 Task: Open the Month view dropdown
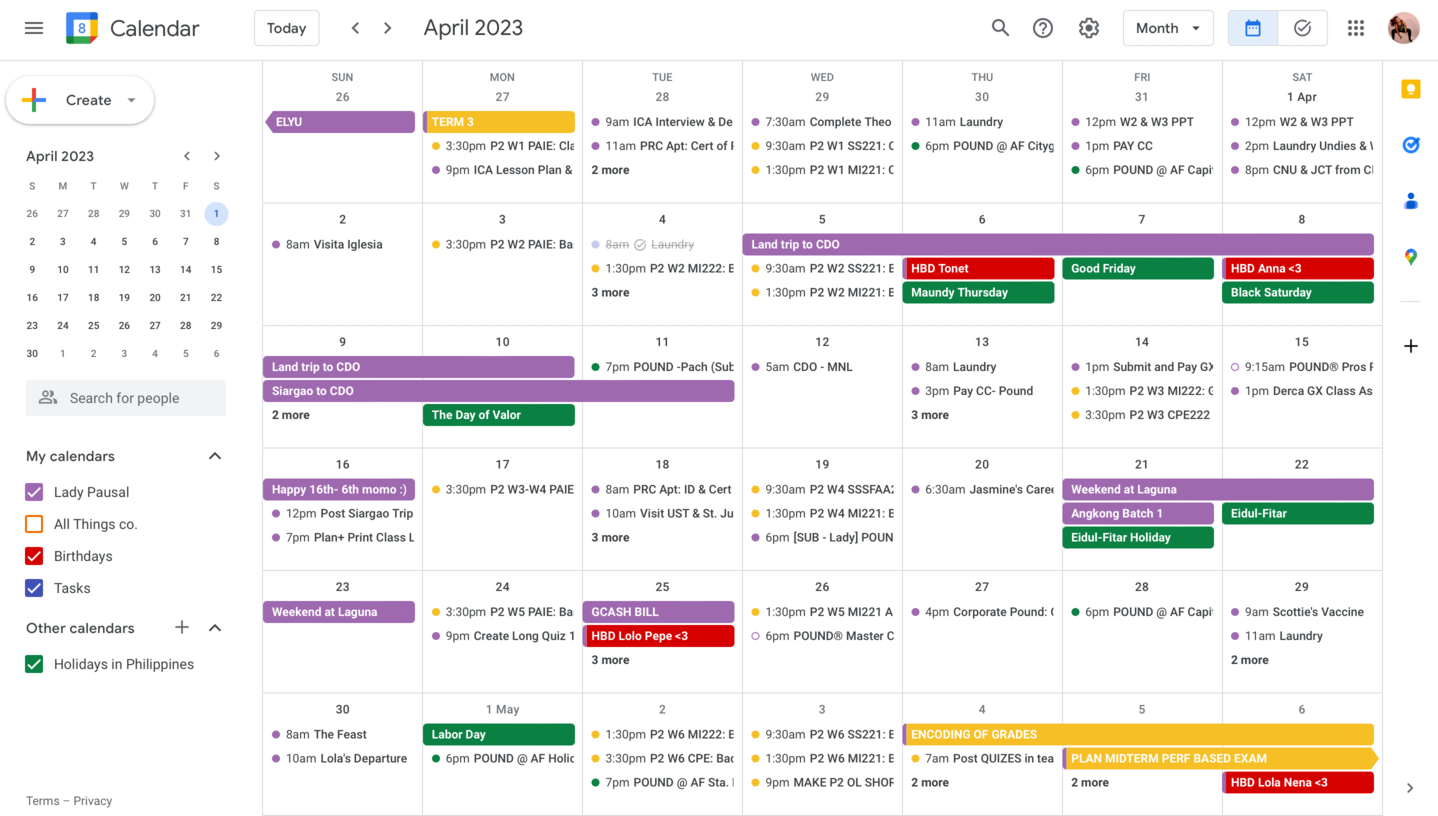[x=1168, y=28]
